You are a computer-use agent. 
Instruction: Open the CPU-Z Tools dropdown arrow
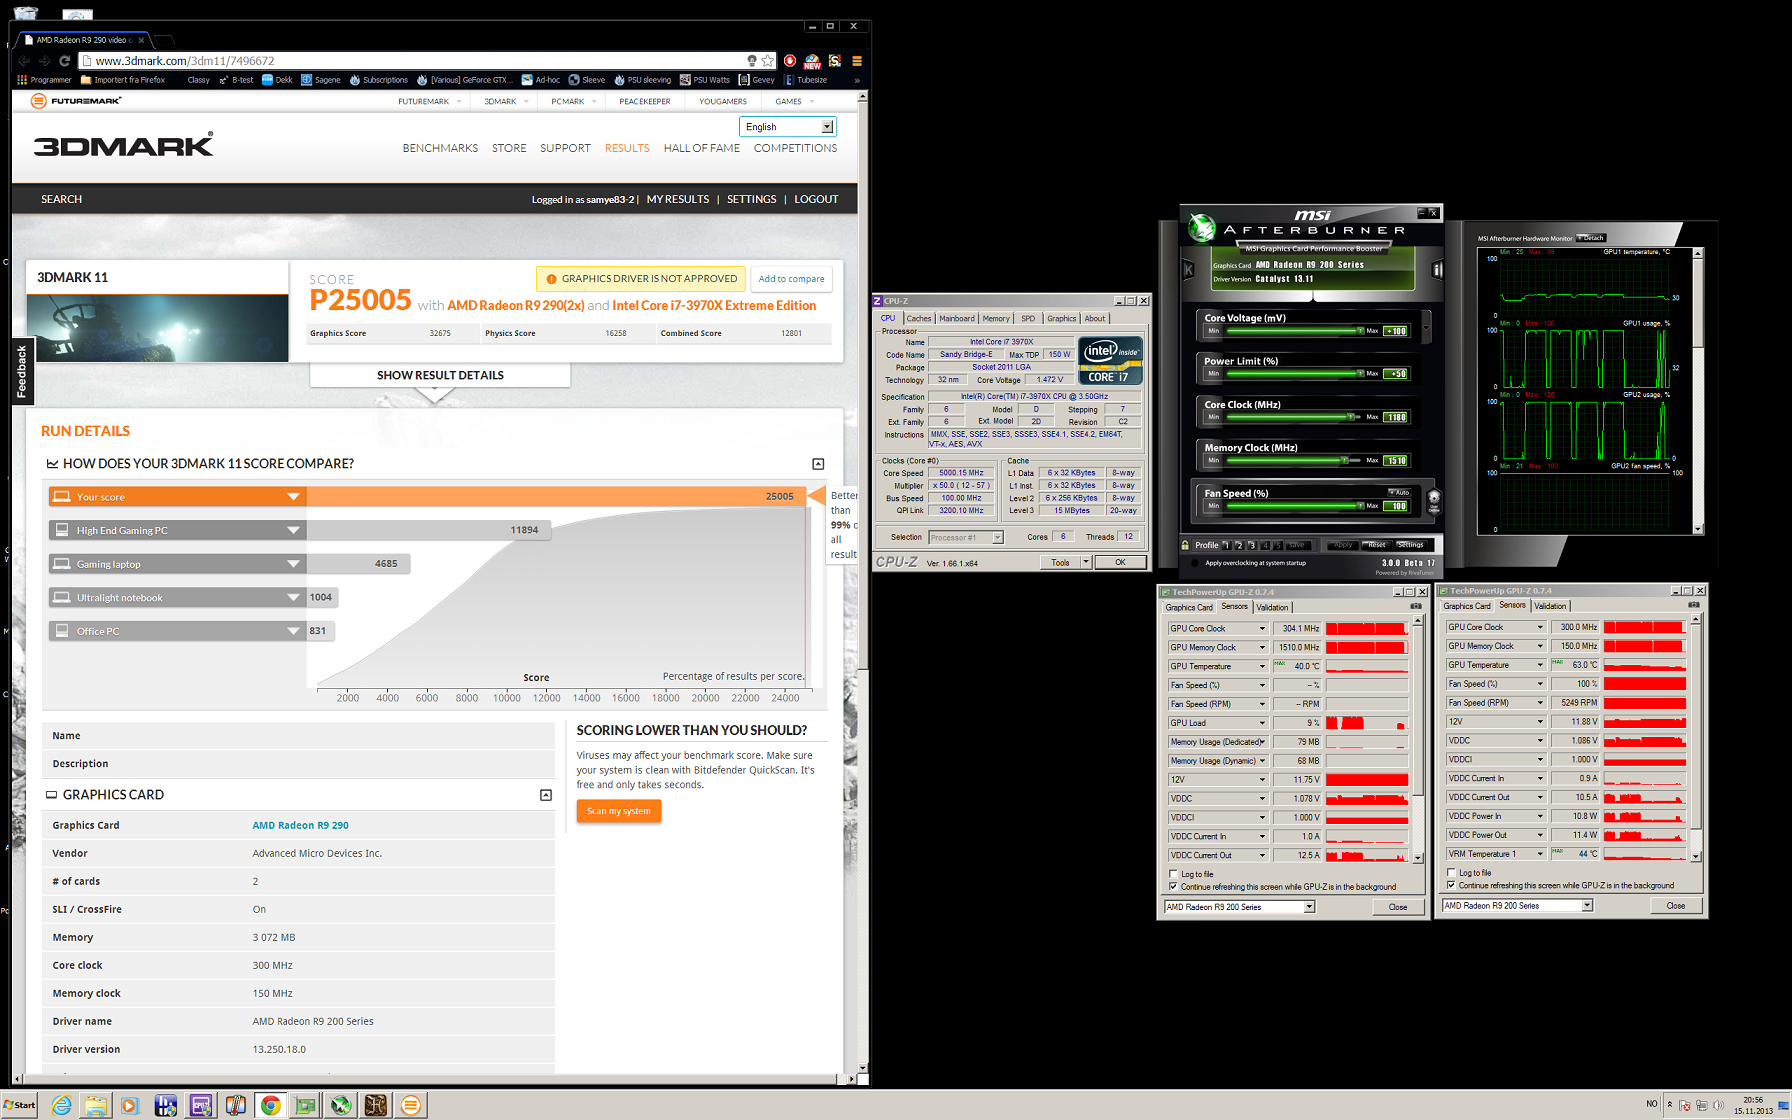pyautogui.click(x=1086, y=563)
